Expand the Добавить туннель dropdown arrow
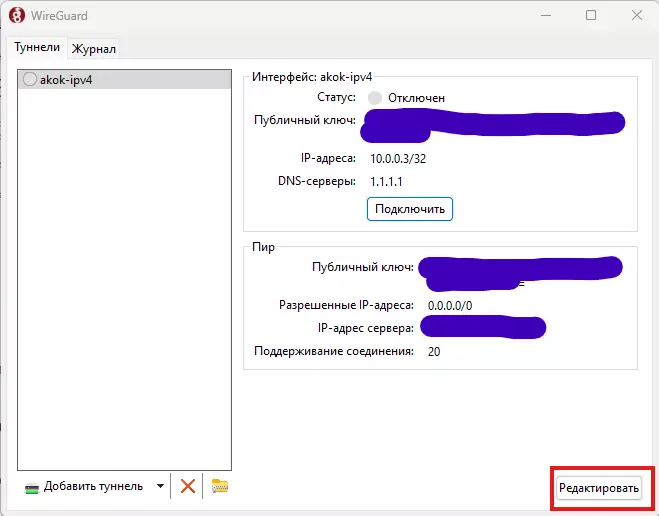Viewport: 659px width, 516px height. [x=160, y=486]
